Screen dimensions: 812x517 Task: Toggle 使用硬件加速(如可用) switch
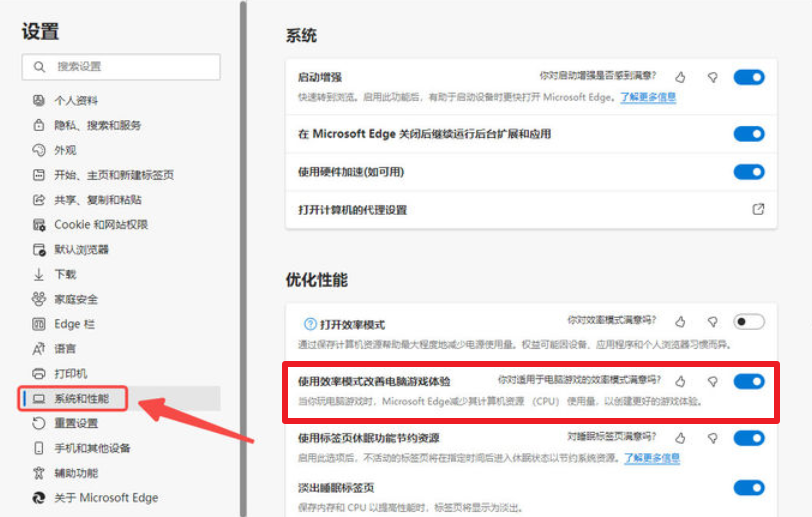pyautogui.click(x=749, y=171)
